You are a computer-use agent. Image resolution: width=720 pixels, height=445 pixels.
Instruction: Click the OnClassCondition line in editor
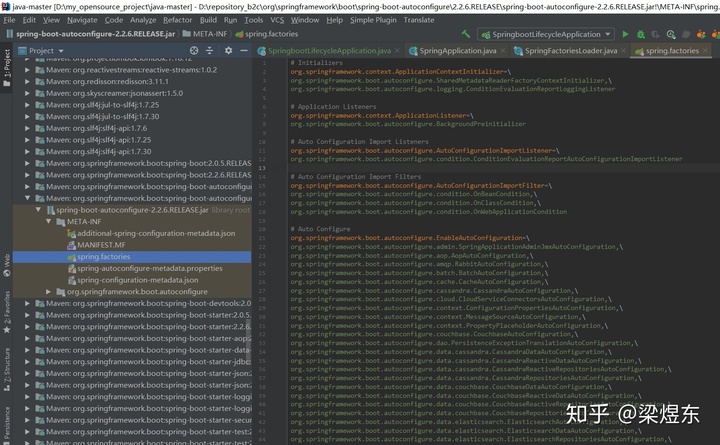(415, 203)
